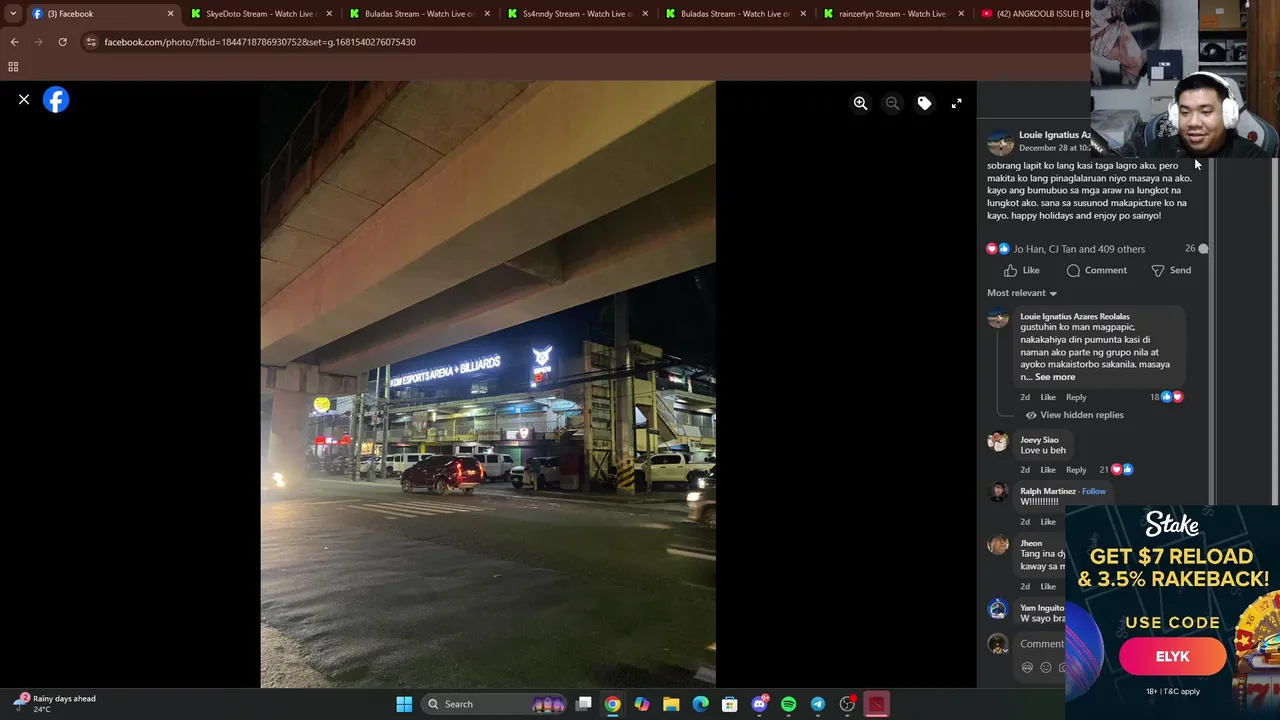Close the SkyeDoto Stream tab
Screen dimensions: 1280x720
coord(328,14)
